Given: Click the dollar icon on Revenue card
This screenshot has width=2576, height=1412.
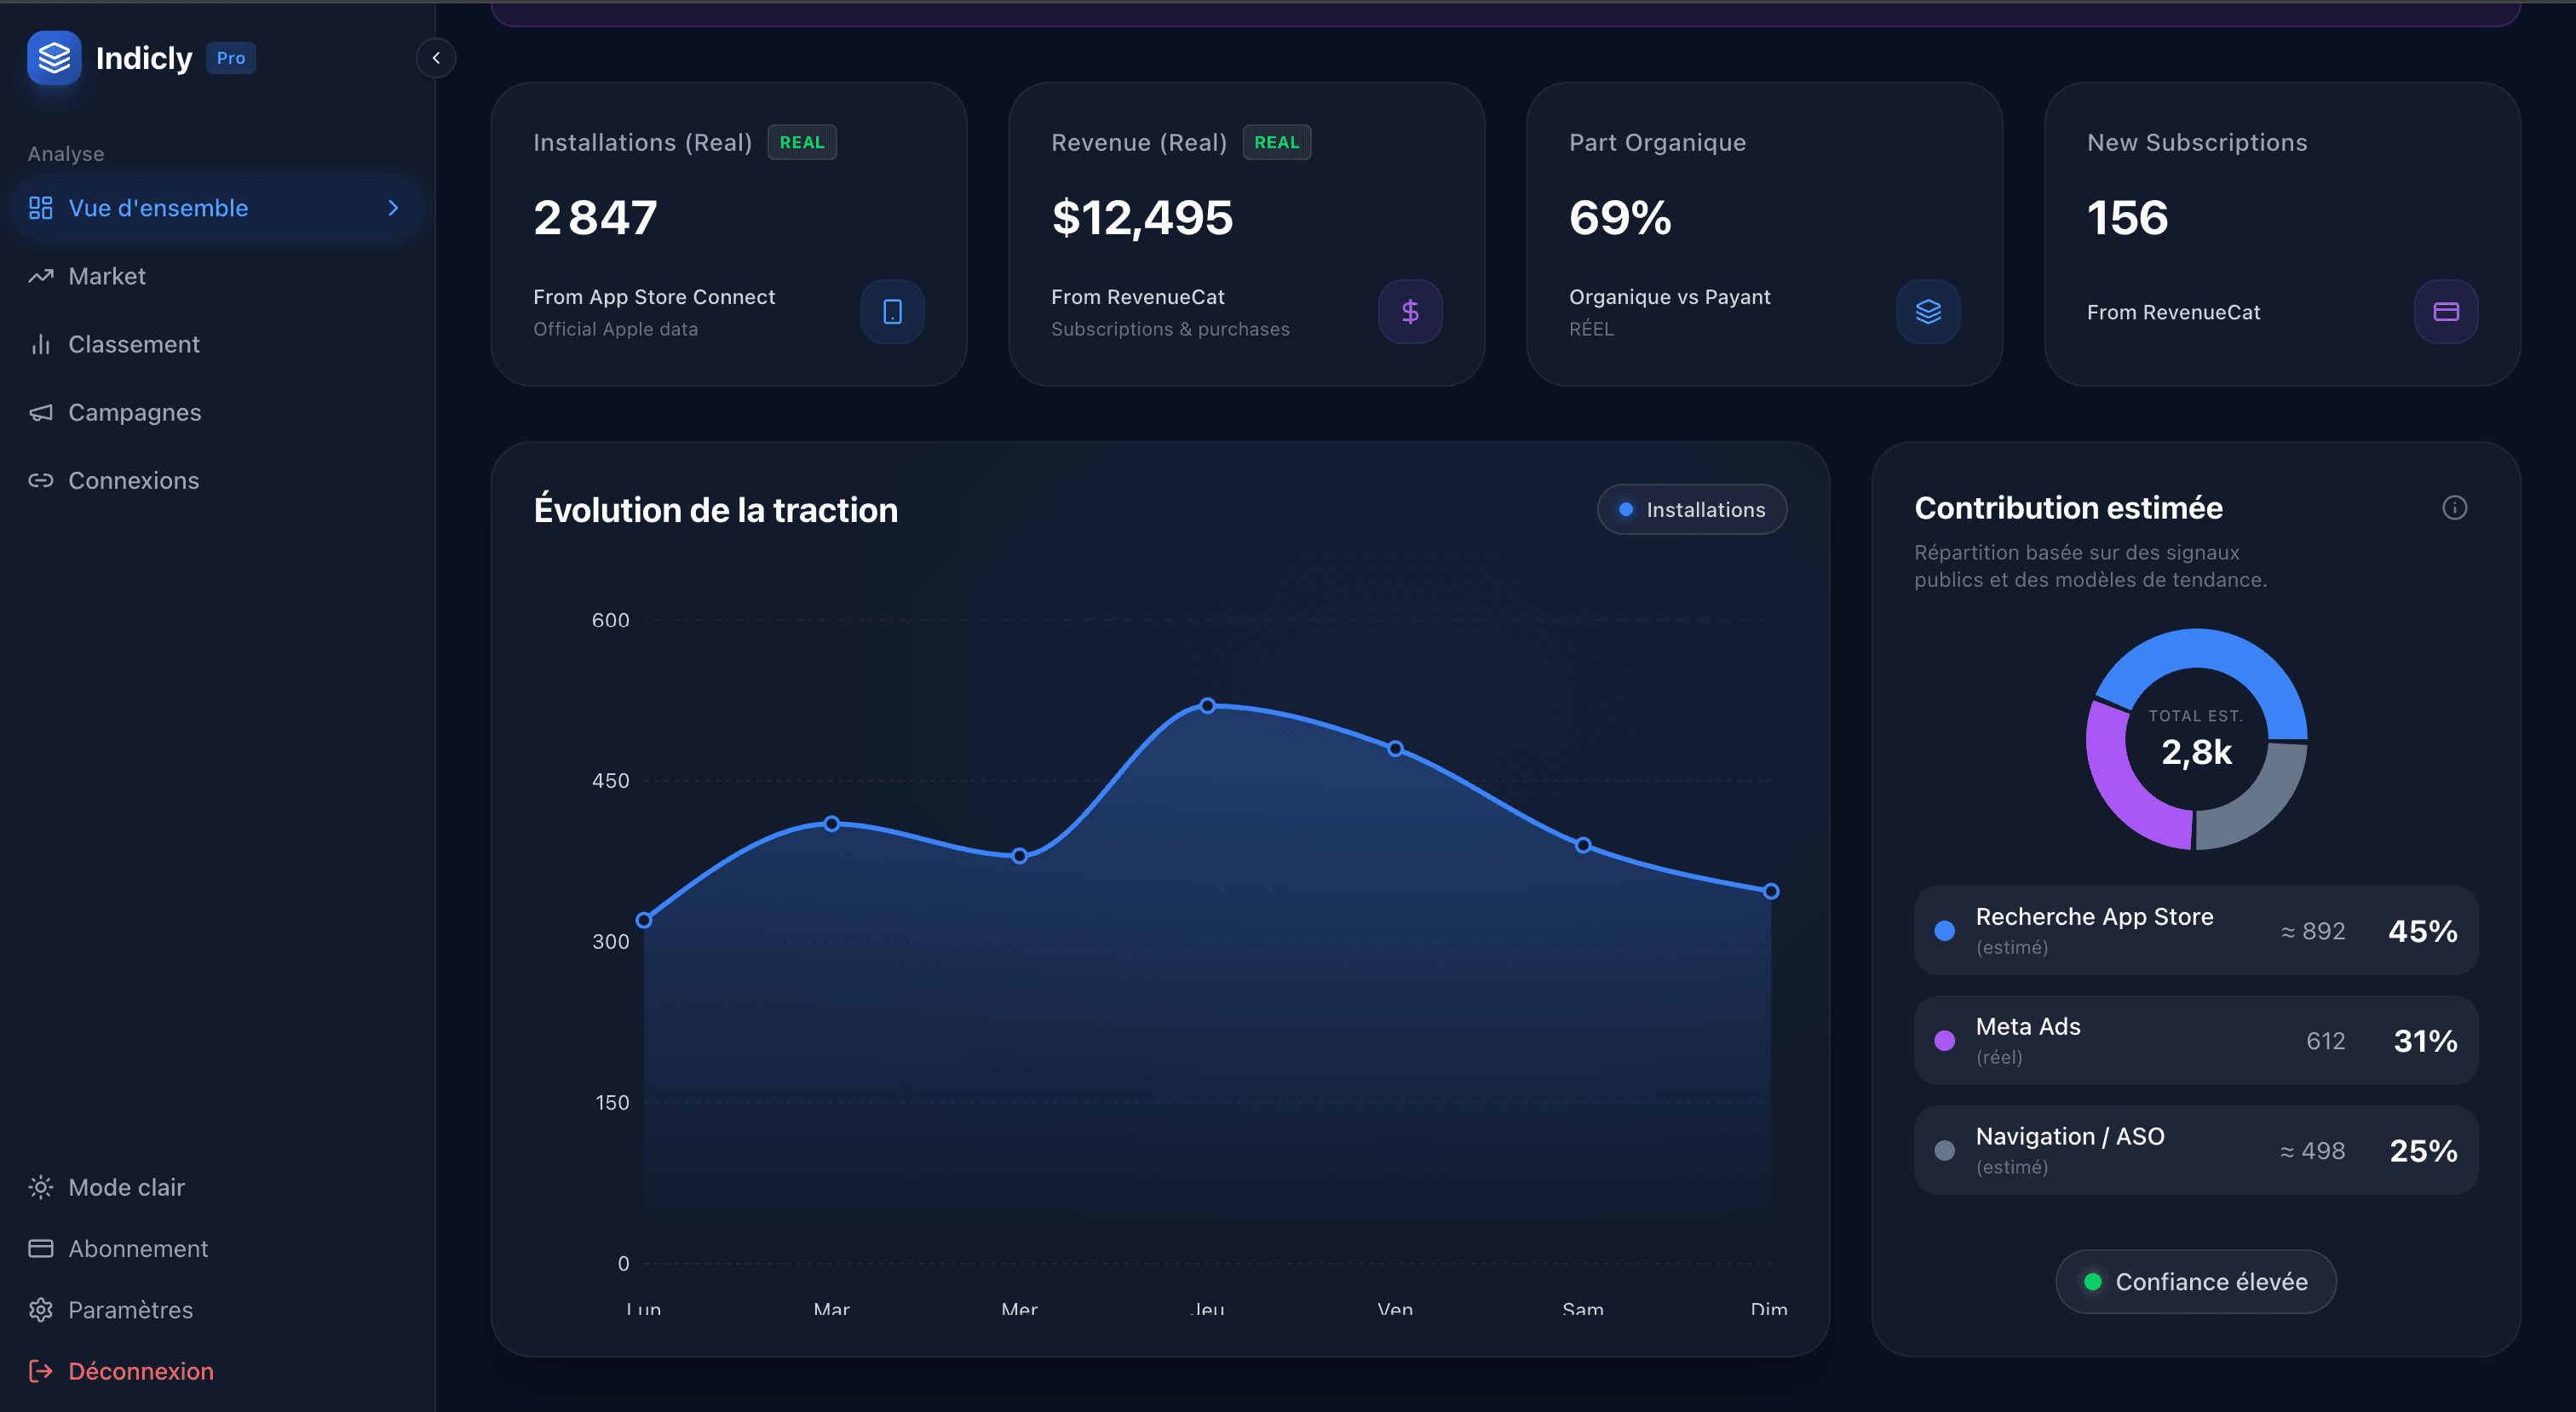Looking at the screenshot, I should point(1410,311).
